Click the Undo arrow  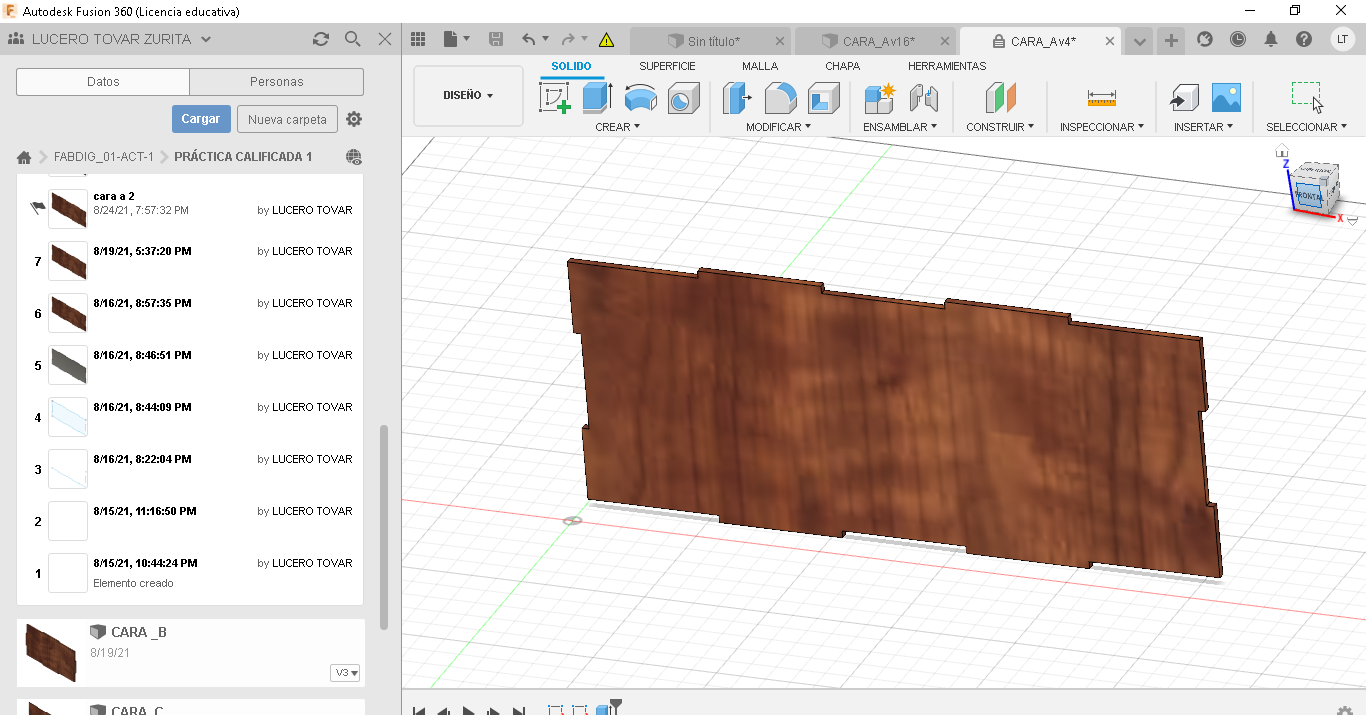[529, 39]
